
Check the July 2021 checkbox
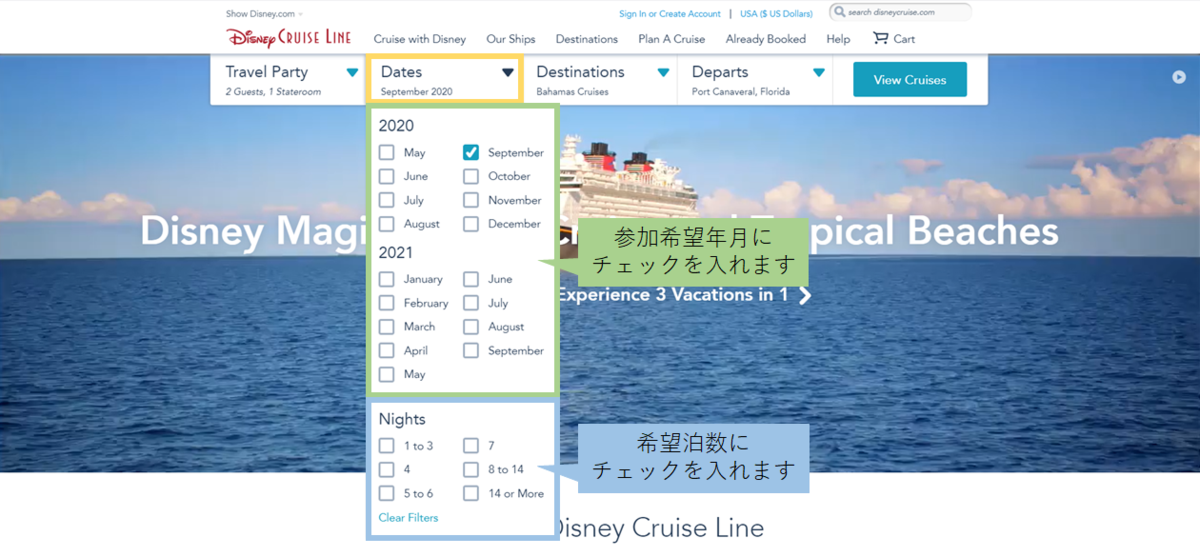[470, 303]
